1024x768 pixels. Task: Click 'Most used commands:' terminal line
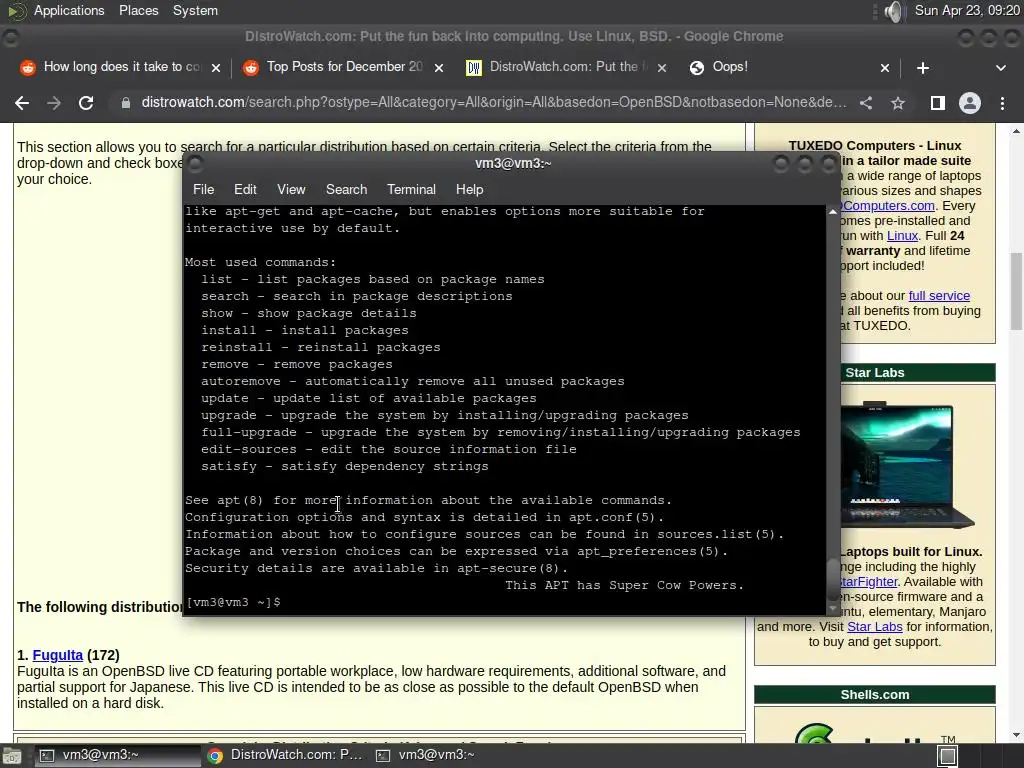click(x=260, y=263)
